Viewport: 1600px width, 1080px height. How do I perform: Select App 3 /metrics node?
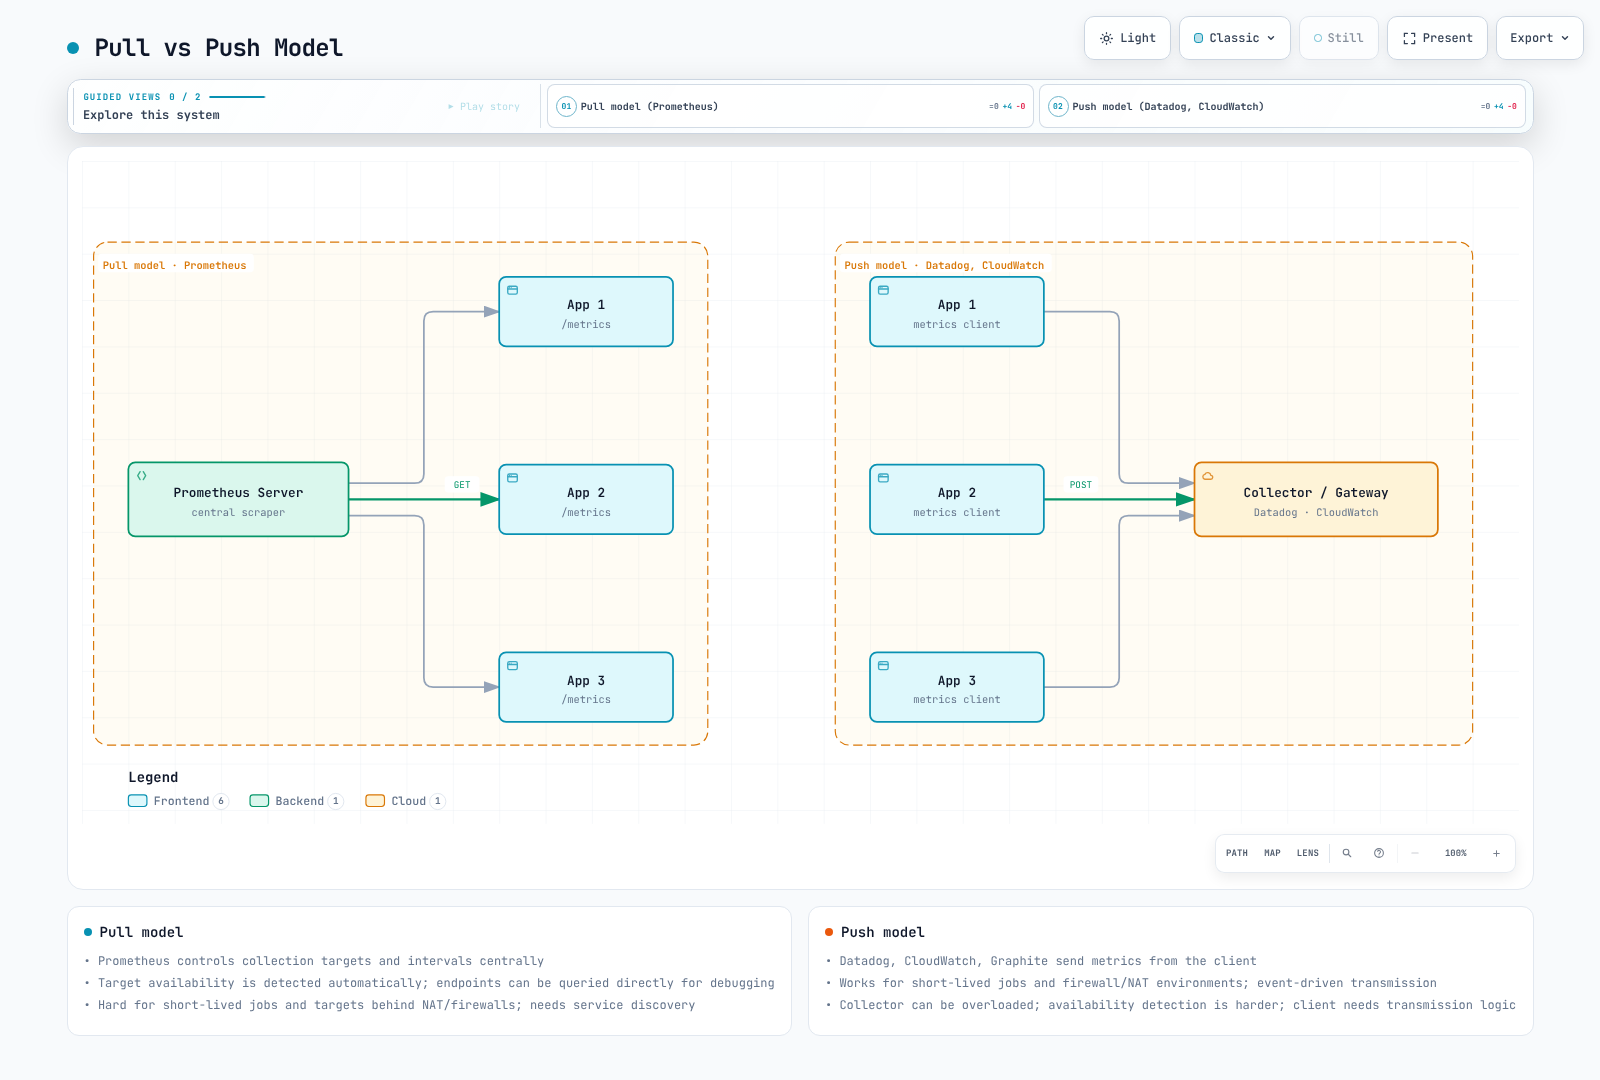[586, 687]
